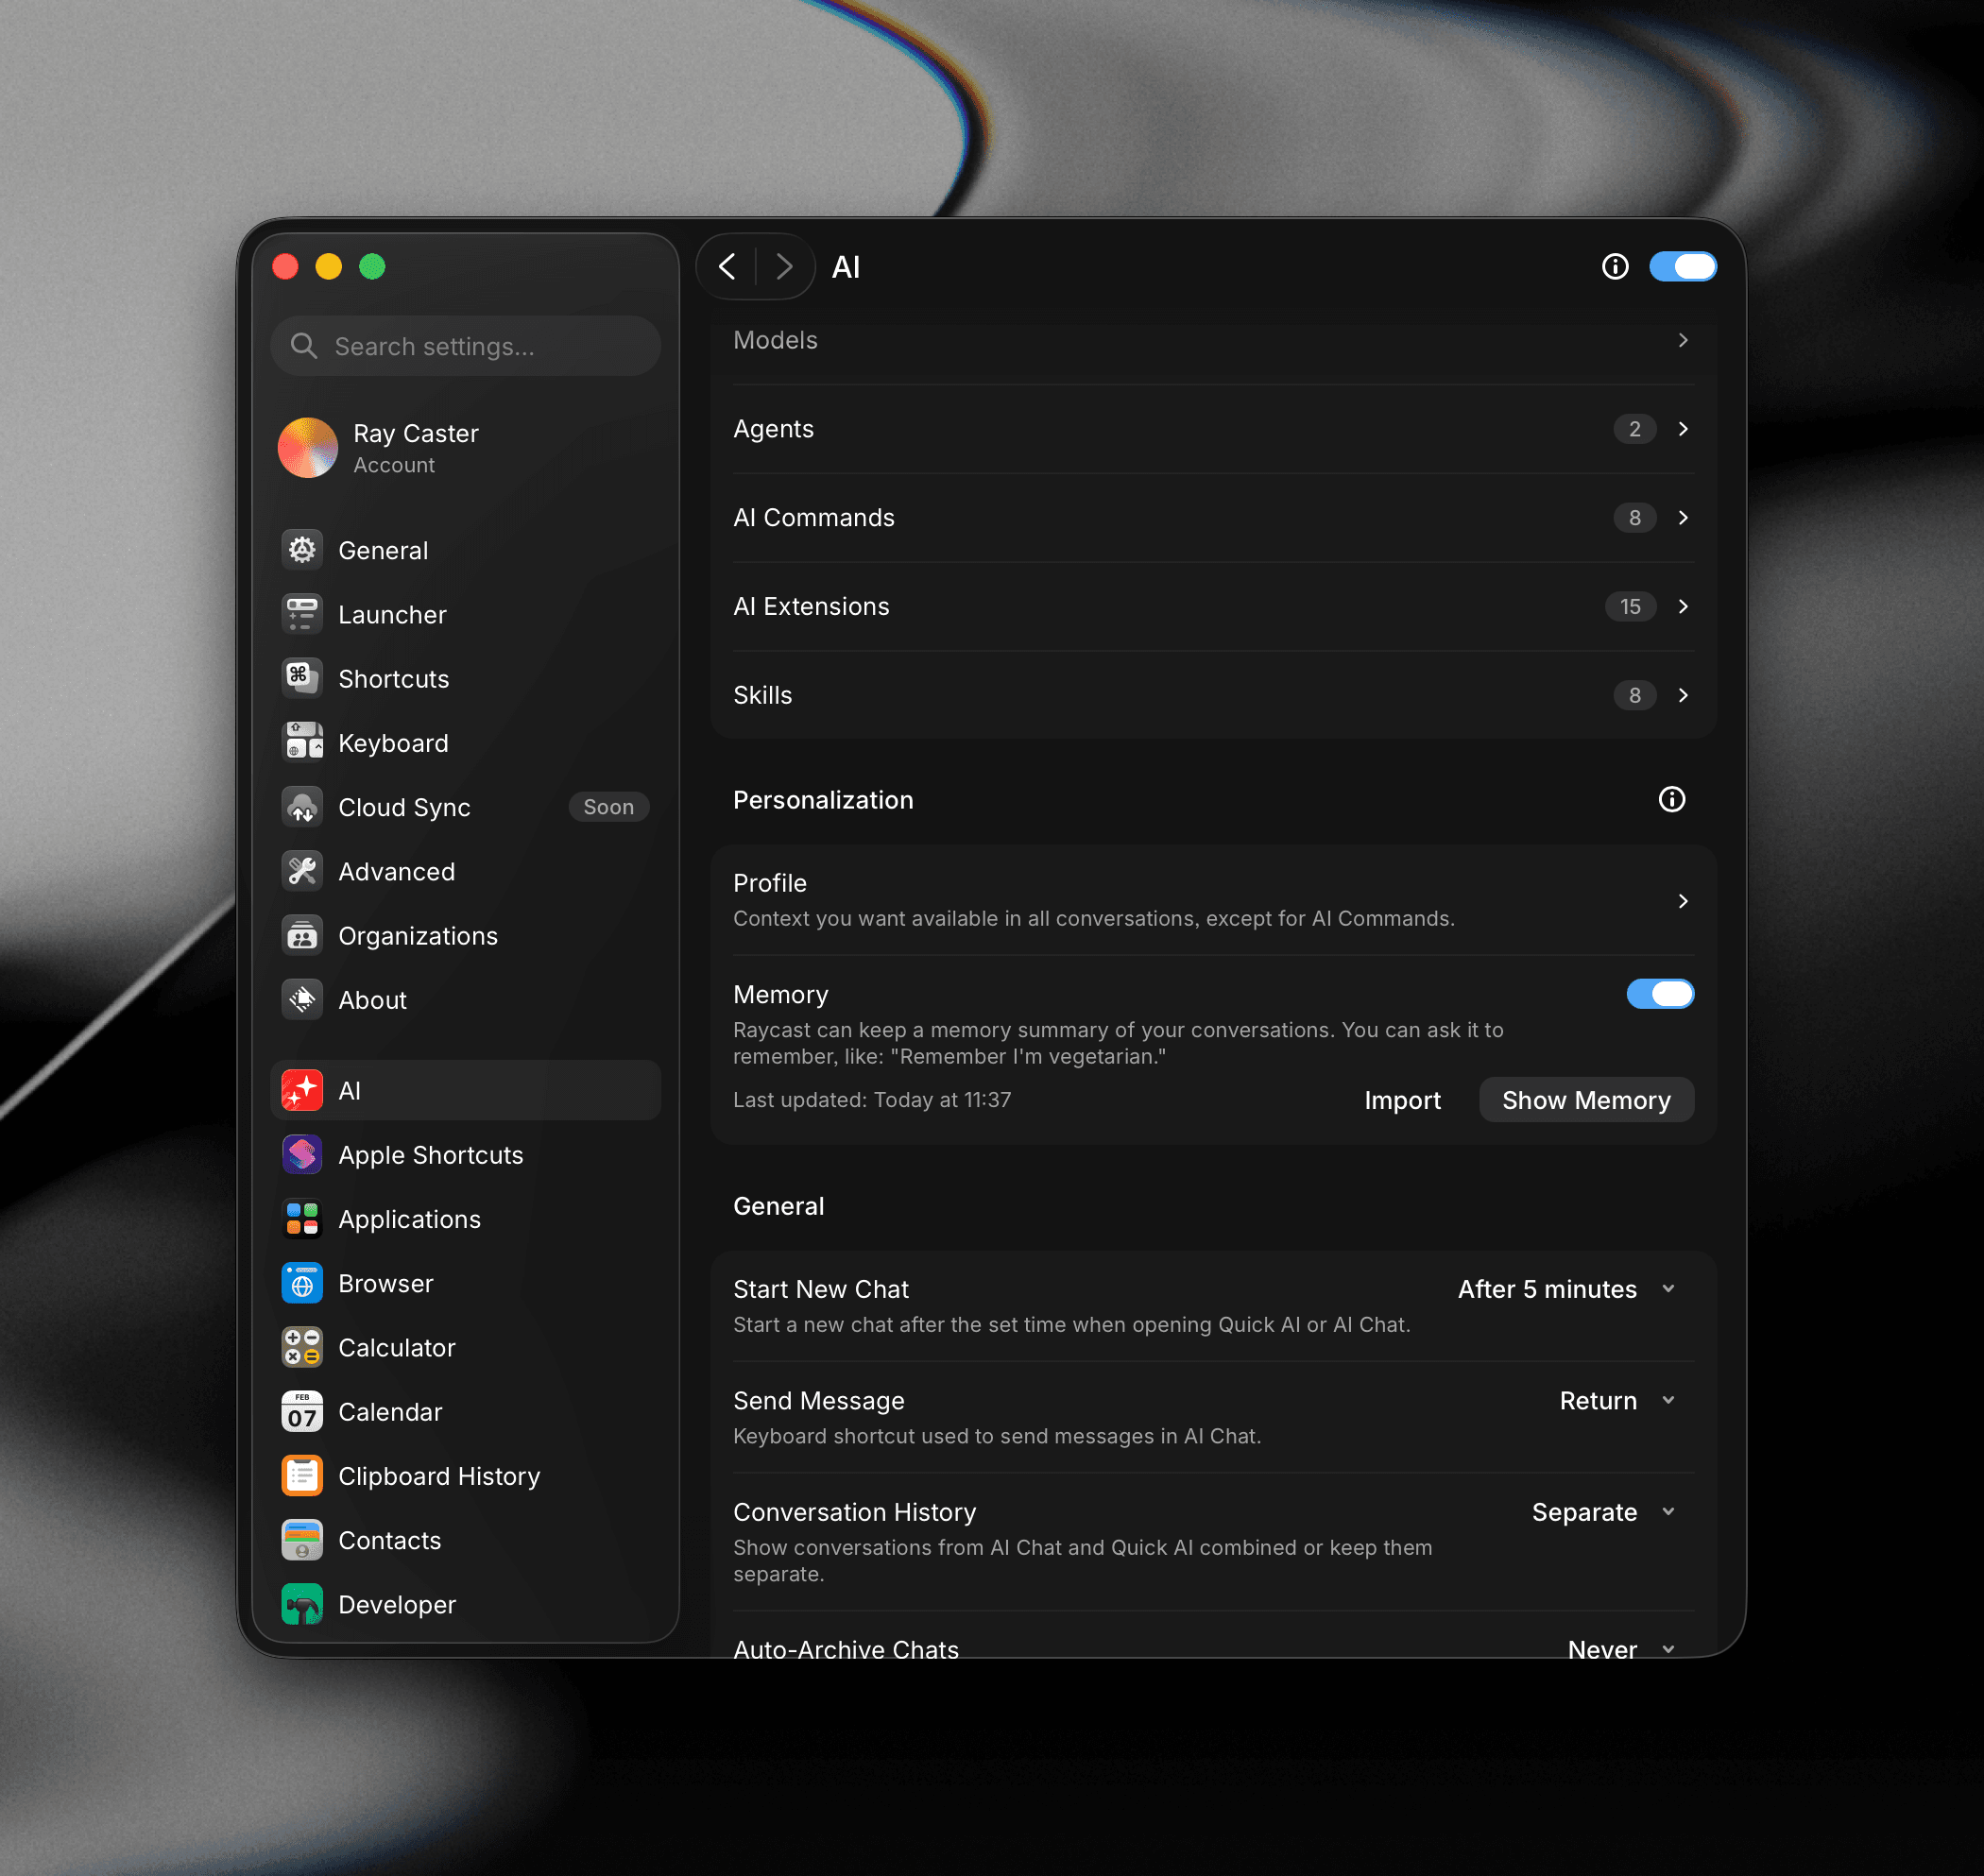This screenshot has height=1876, width=1984.
Task: Open the Profile row chevron
Action: coord(1683,901)
